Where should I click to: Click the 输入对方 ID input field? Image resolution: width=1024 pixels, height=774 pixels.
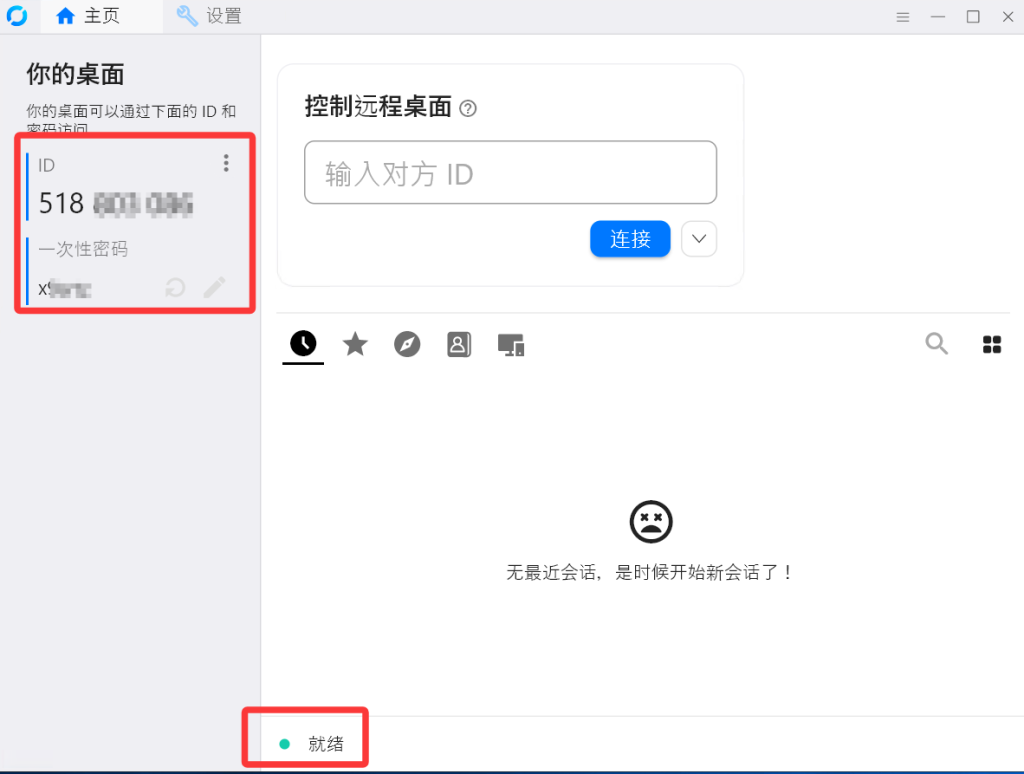coord(510,173)
